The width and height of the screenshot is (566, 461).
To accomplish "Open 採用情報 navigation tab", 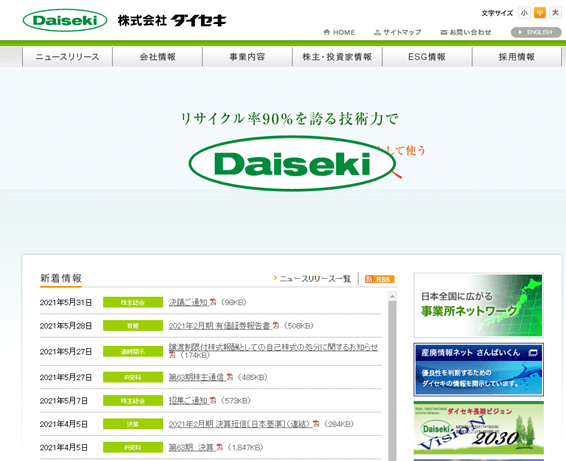I will point(517,57).
